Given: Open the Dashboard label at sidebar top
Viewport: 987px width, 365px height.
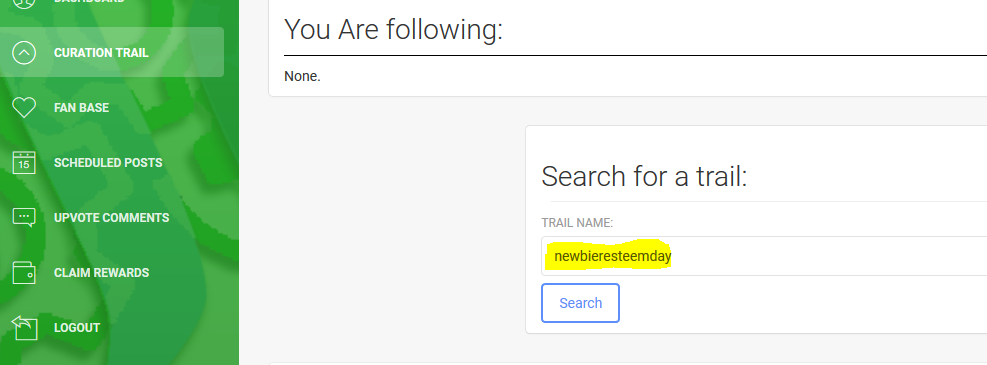Looking at the screenshot, I should [x=89, y=2].
